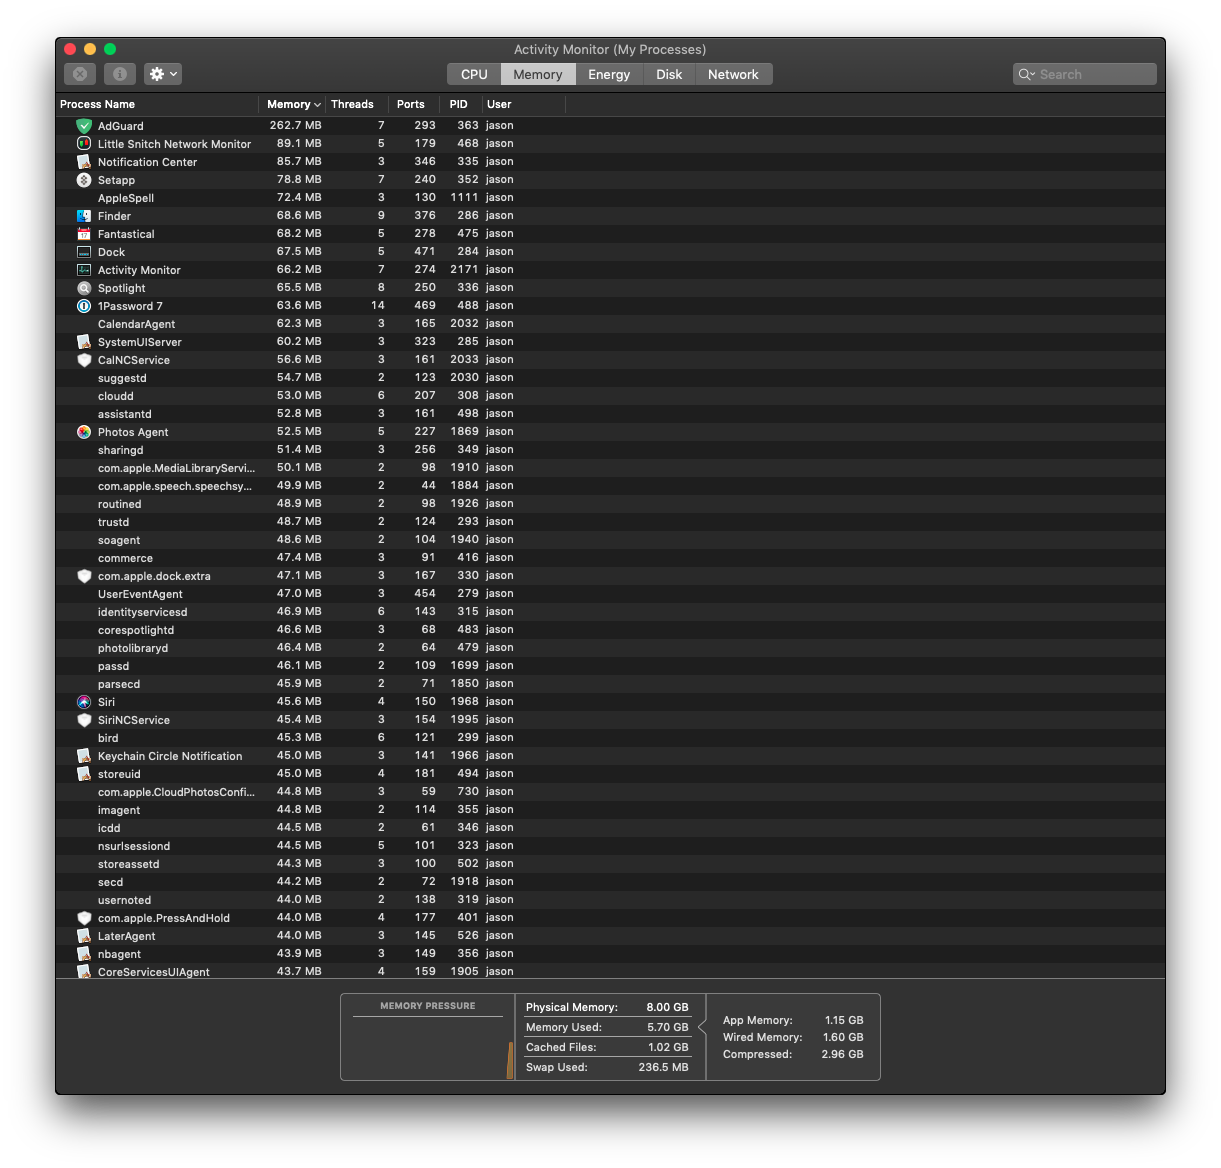Click the nbagent process icon

coord(84,954)
